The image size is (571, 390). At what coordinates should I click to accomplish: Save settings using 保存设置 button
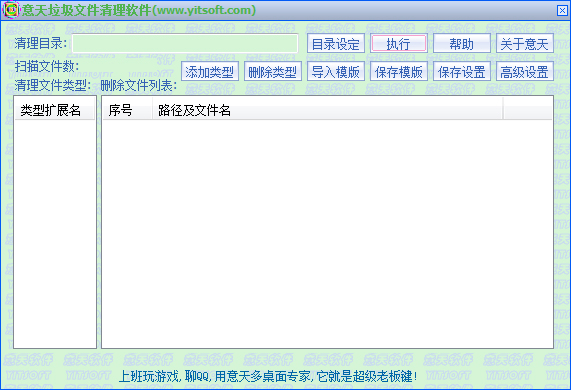point(462,71)
